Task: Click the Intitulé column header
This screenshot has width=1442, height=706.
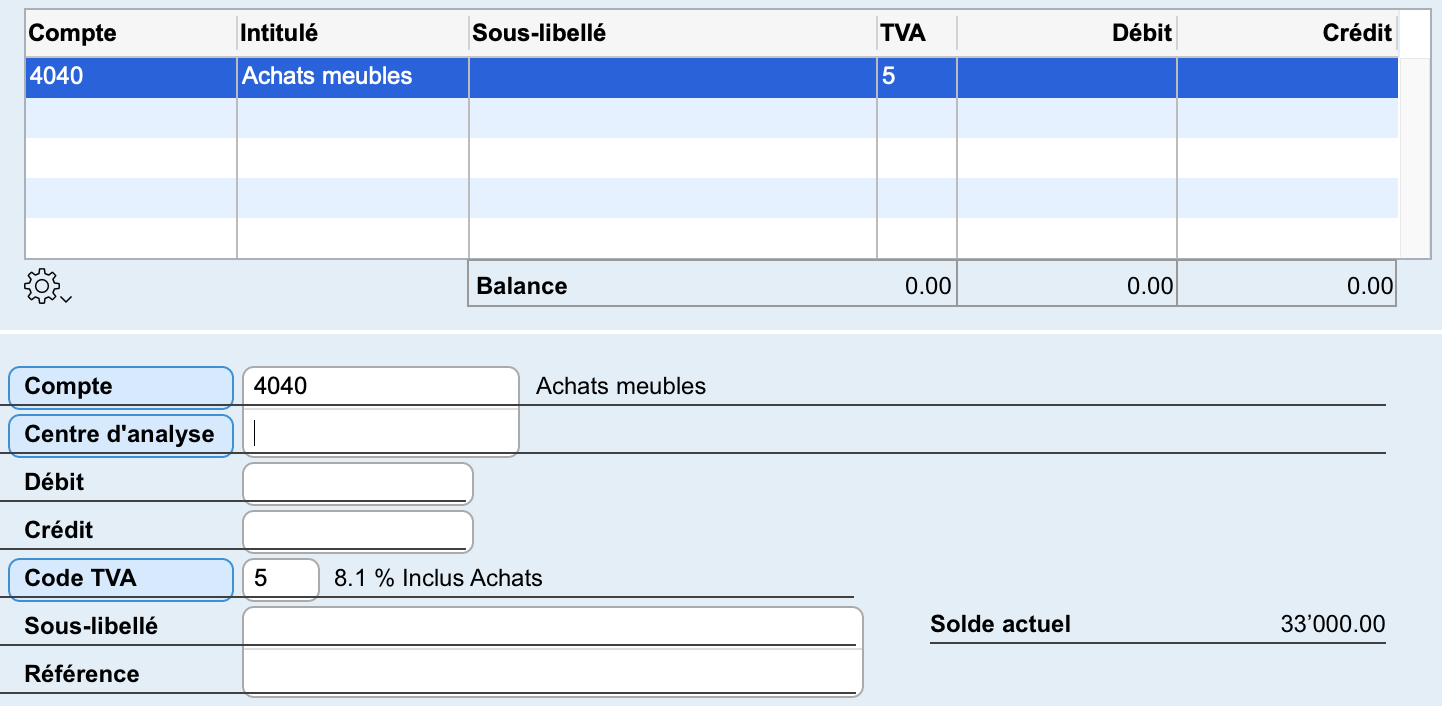Action: pos(352,33)
